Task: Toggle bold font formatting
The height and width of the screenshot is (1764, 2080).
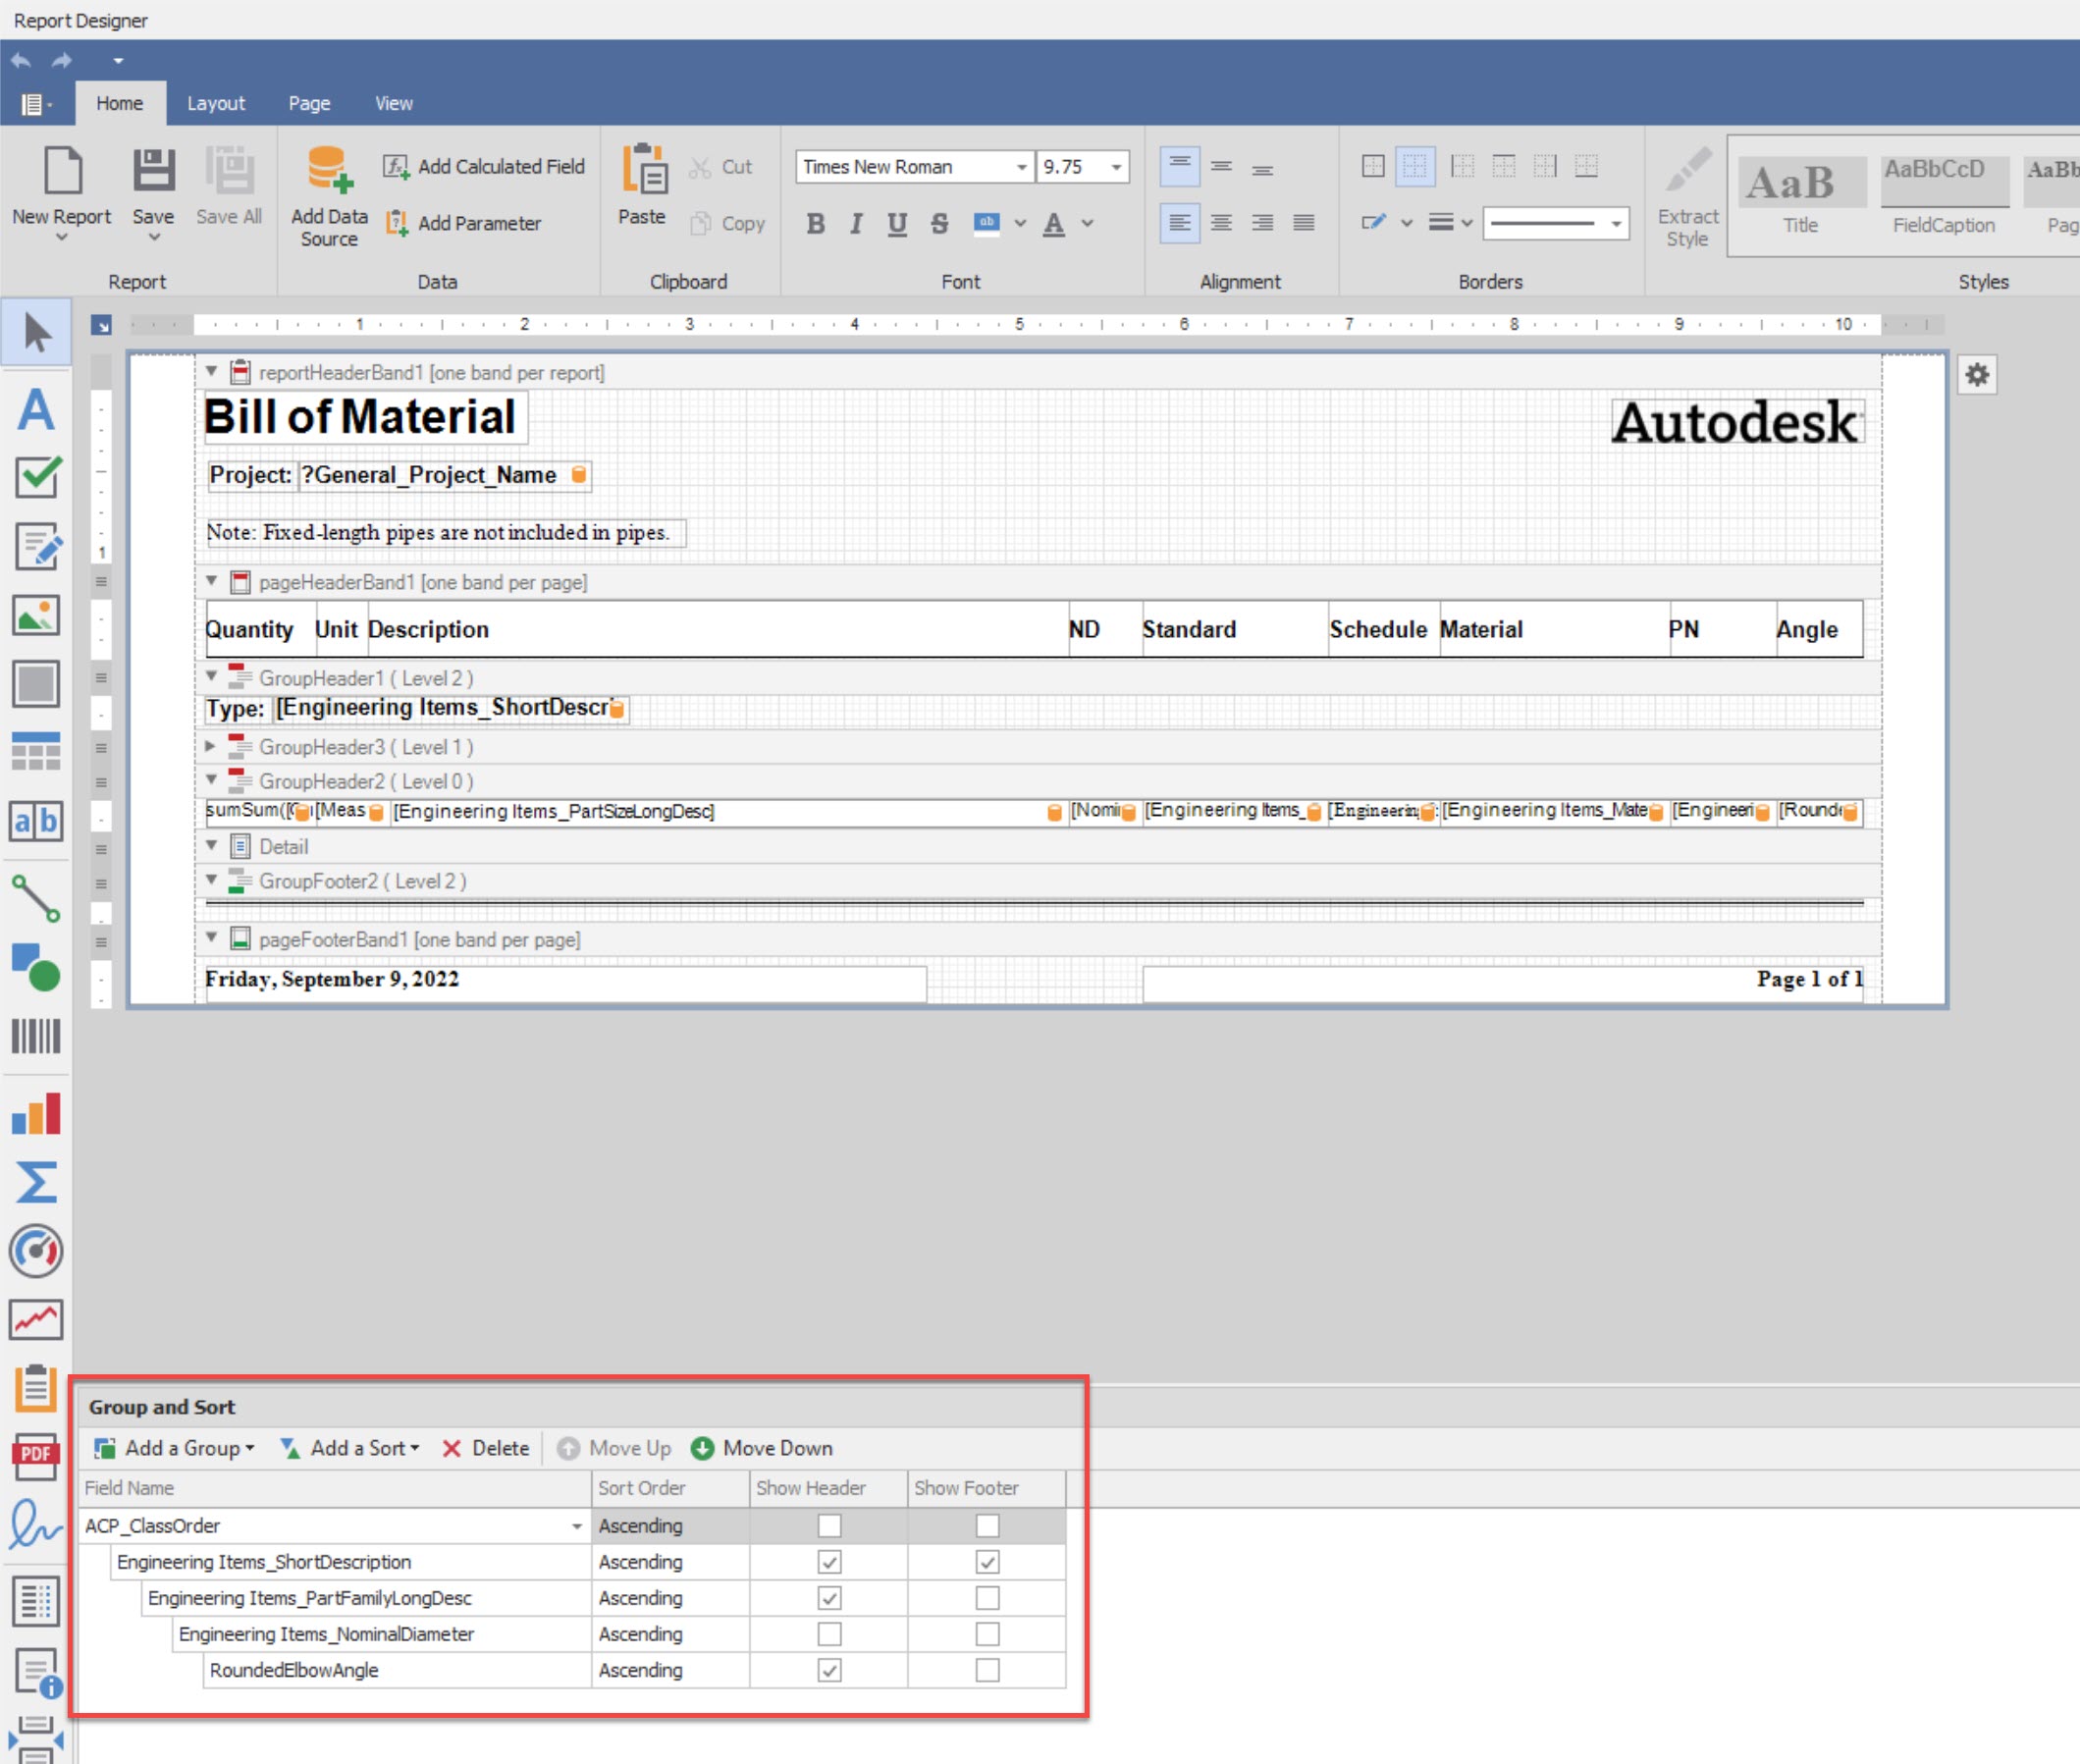Action: [x=816, y=223]
